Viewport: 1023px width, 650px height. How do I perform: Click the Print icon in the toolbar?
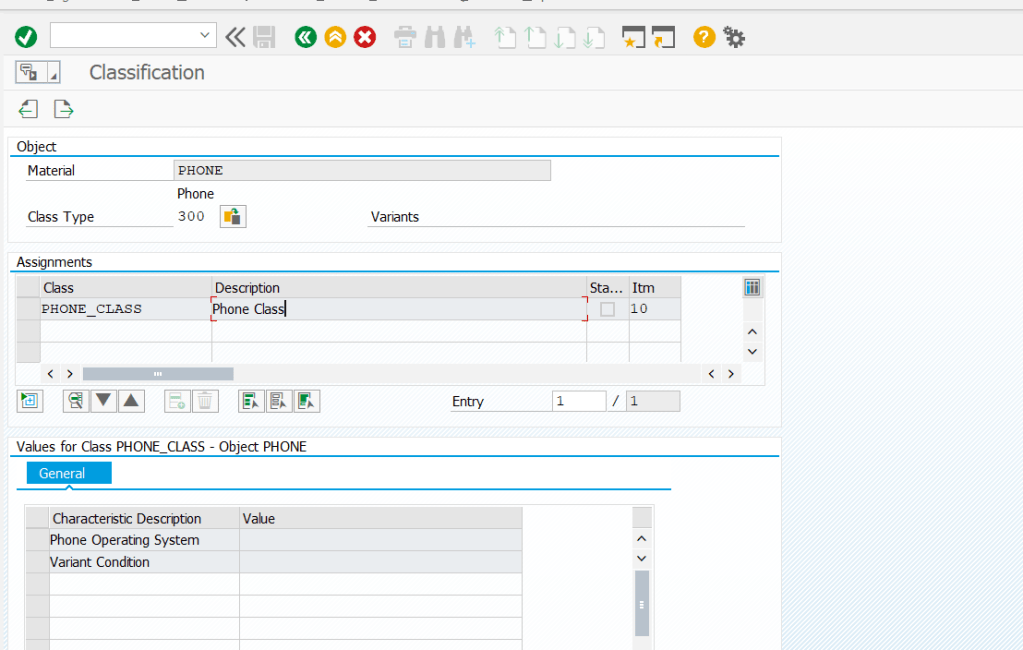pyautogui.click(x=405, y=36)
